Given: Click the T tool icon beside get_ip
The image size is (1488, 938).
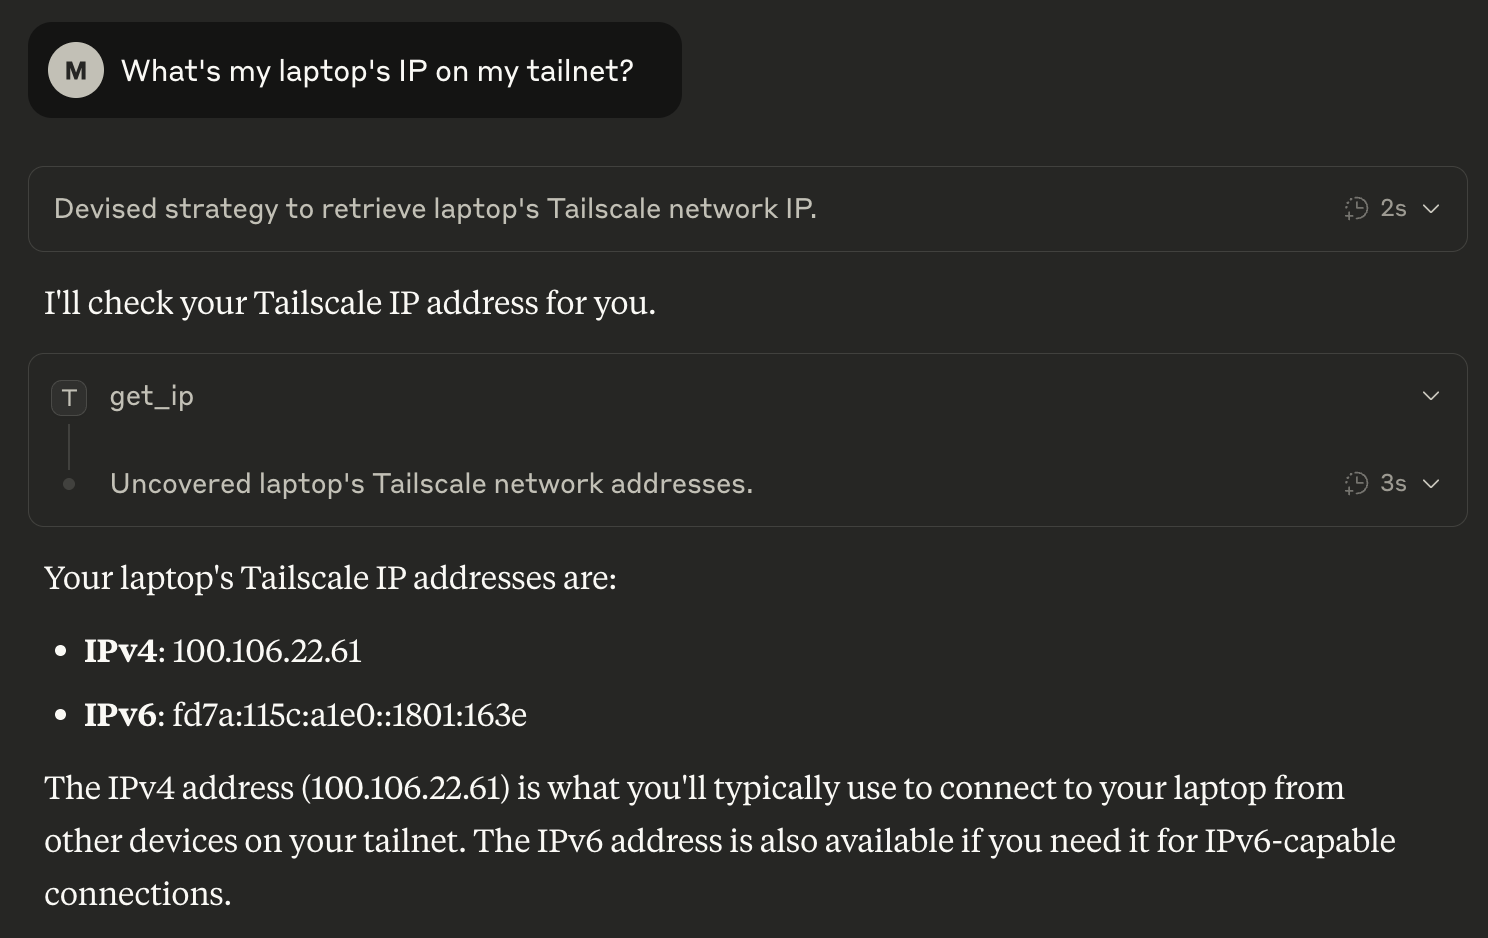Looking at the screenshot, I should [x=69, y=398].
